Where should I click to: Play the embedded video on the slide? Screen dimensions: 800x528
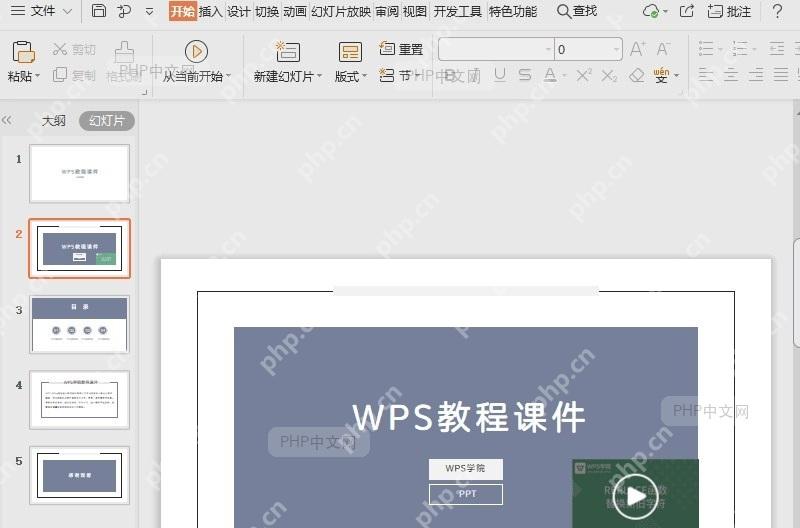[635, 496]
